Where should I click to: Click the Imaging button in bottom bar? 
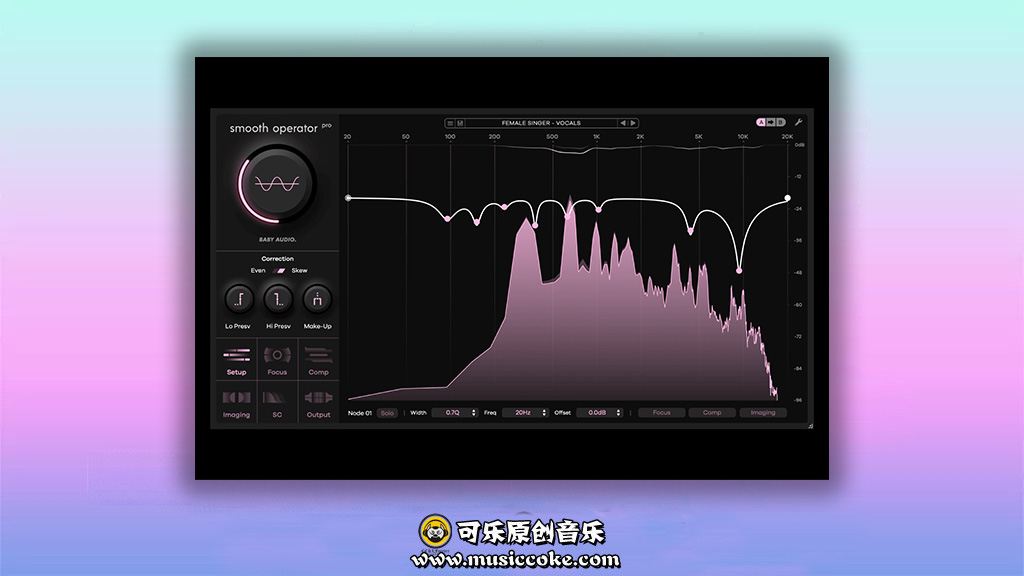tap(763, 413)
